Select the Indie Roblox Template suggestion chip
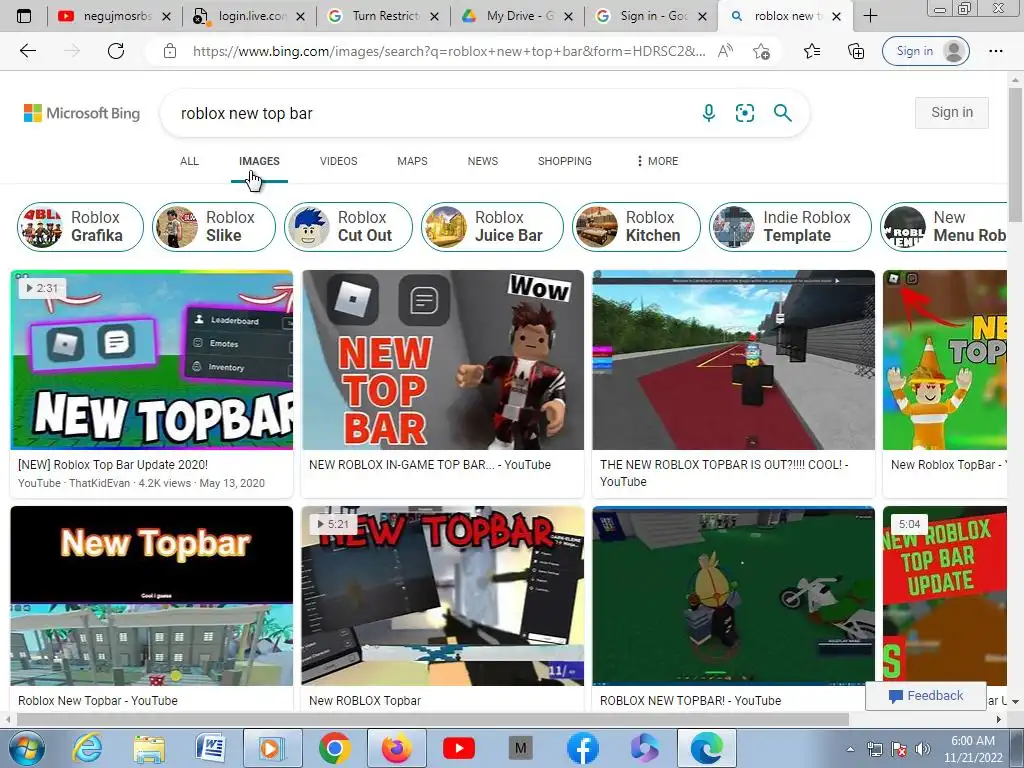The height and width of the screenshot is (768, 1024). coord(790,227)
